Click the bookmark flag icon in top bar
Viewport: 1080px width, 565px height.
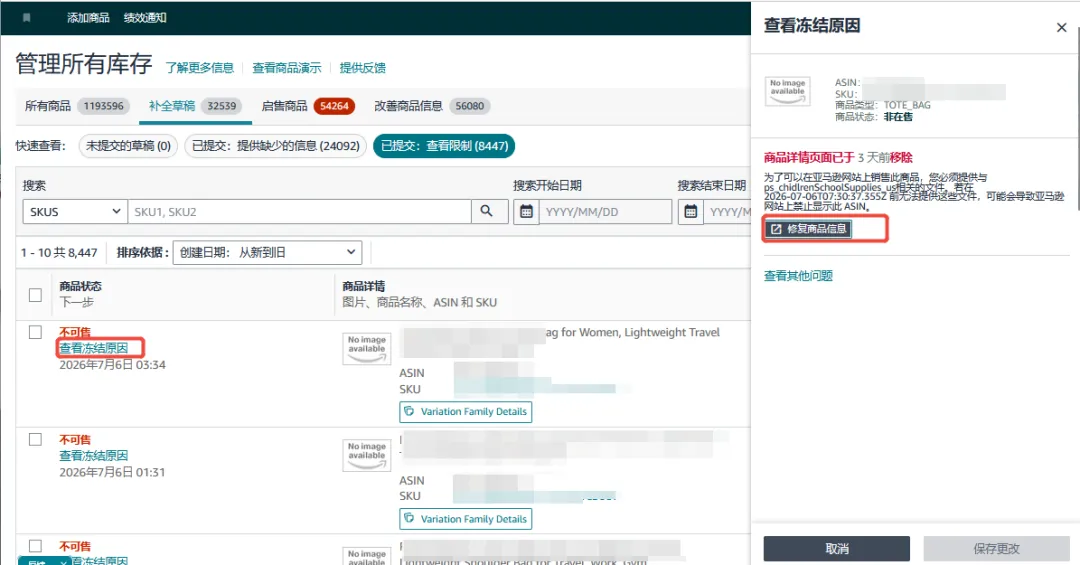[x=27, y=18]
